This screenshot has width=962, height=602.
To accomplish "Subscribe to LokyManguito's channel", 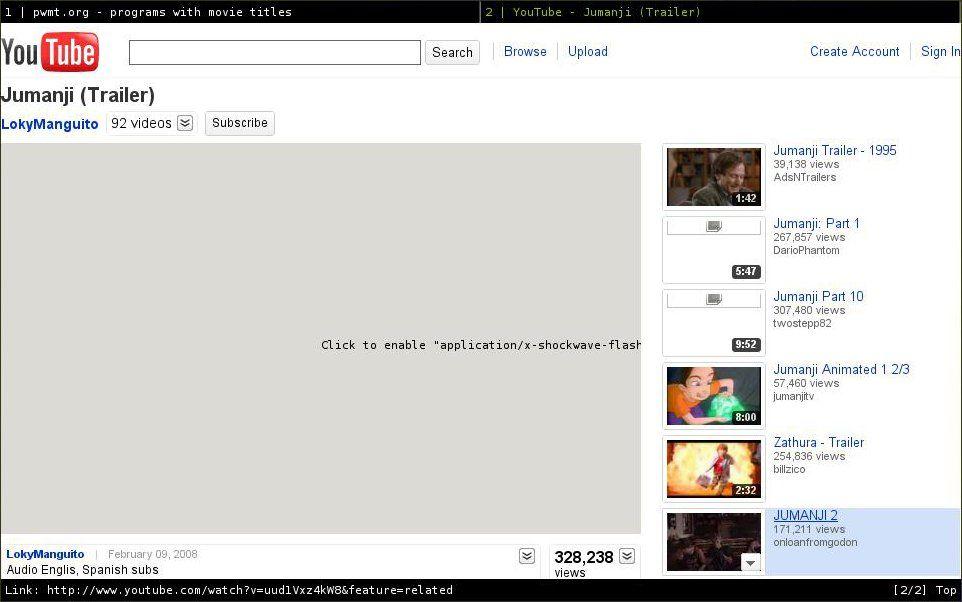I will tap(239, 123).
